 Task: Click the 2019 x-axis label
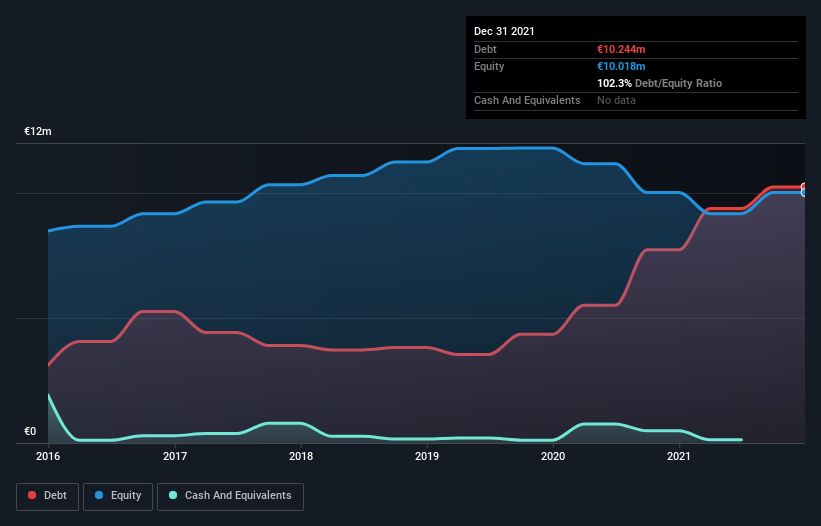click(427, 456)
